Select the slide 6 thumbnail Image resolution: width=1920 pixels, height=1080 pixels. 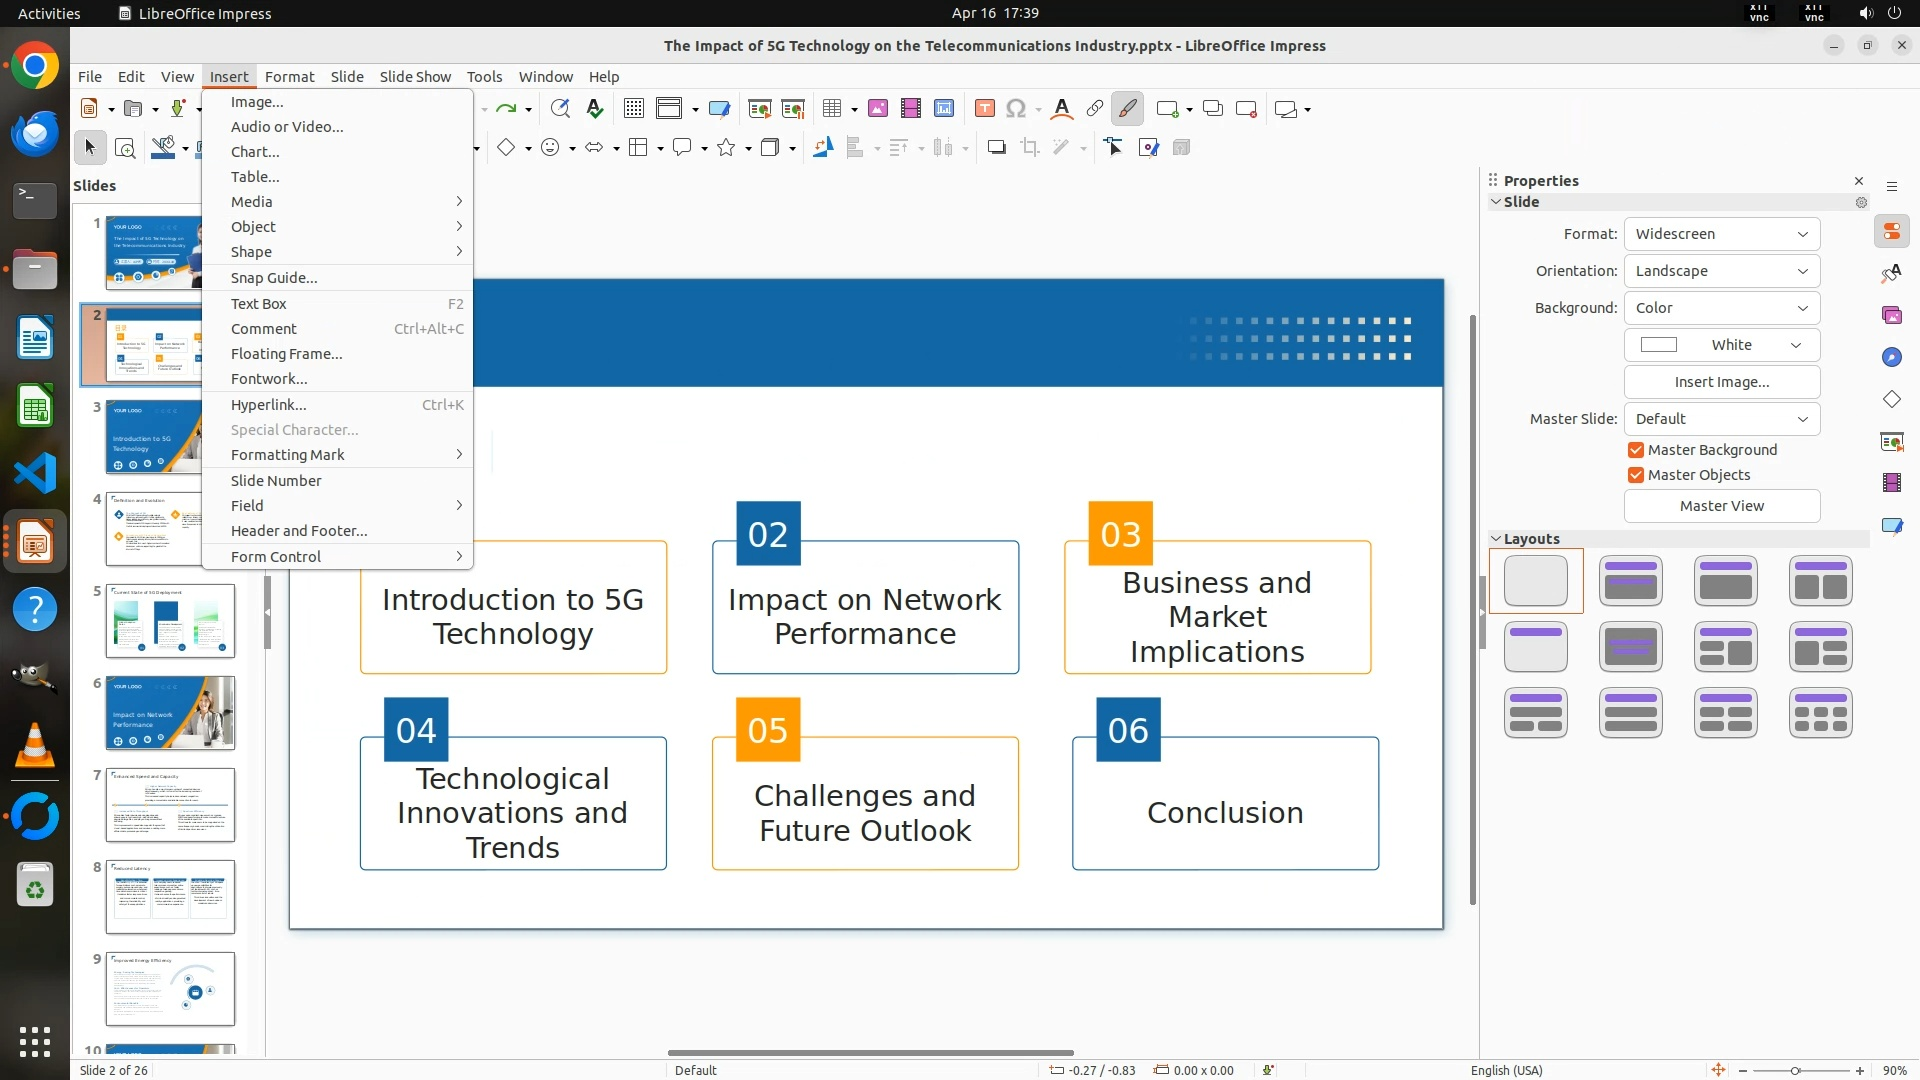[170, 713]
